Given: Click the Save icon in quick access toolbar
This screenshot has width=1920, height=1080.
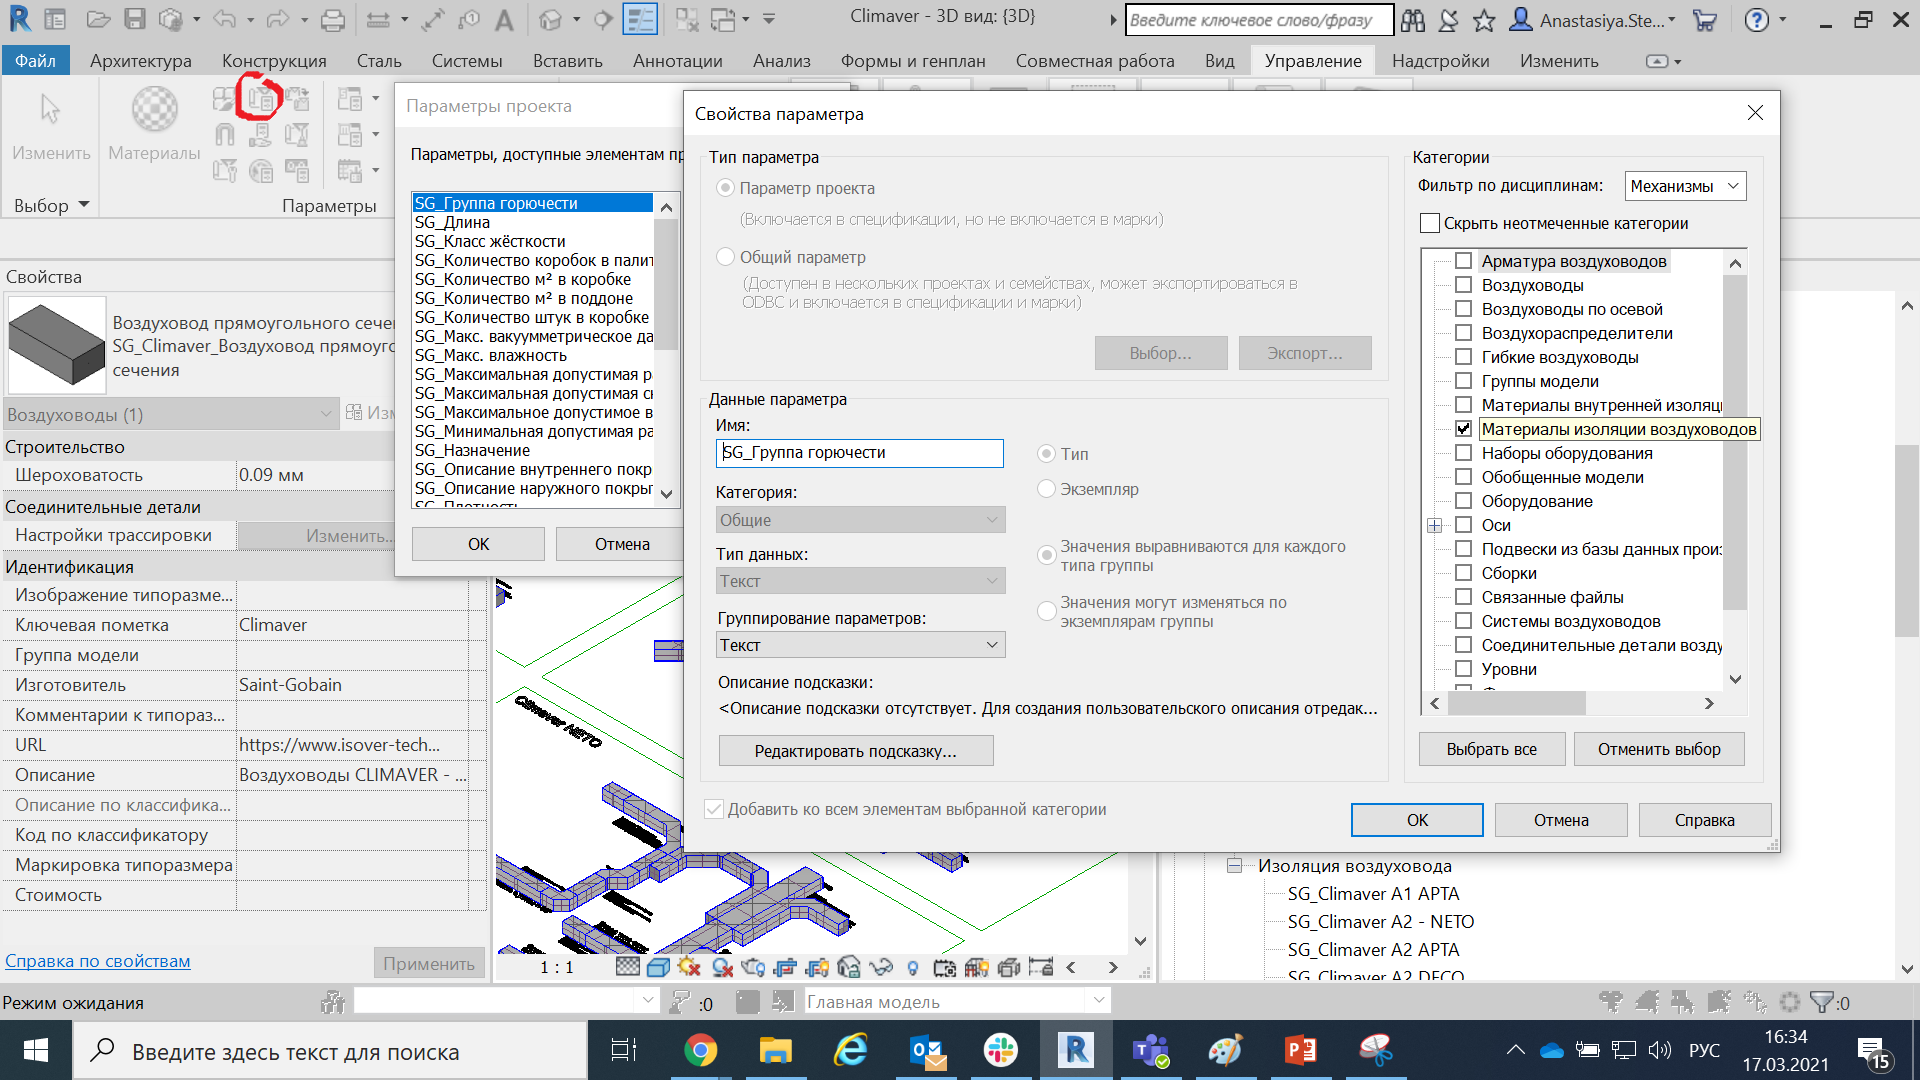Looking at the screenshot, I should pos(135,19).
